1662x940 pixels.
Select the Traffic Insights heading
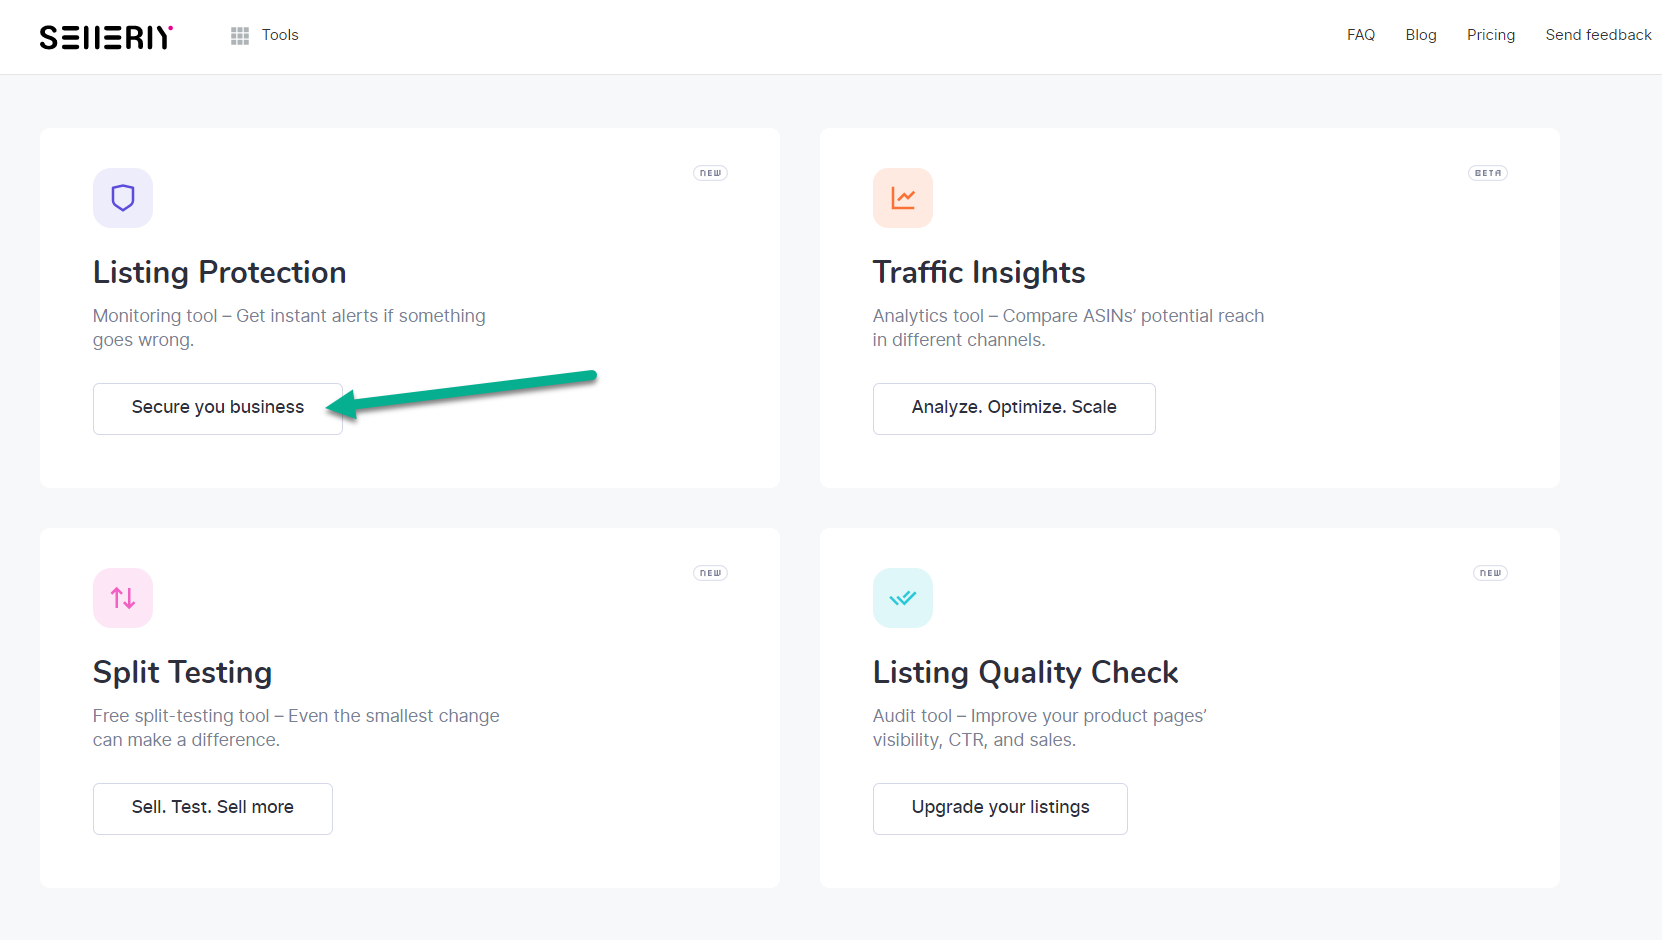979,272
